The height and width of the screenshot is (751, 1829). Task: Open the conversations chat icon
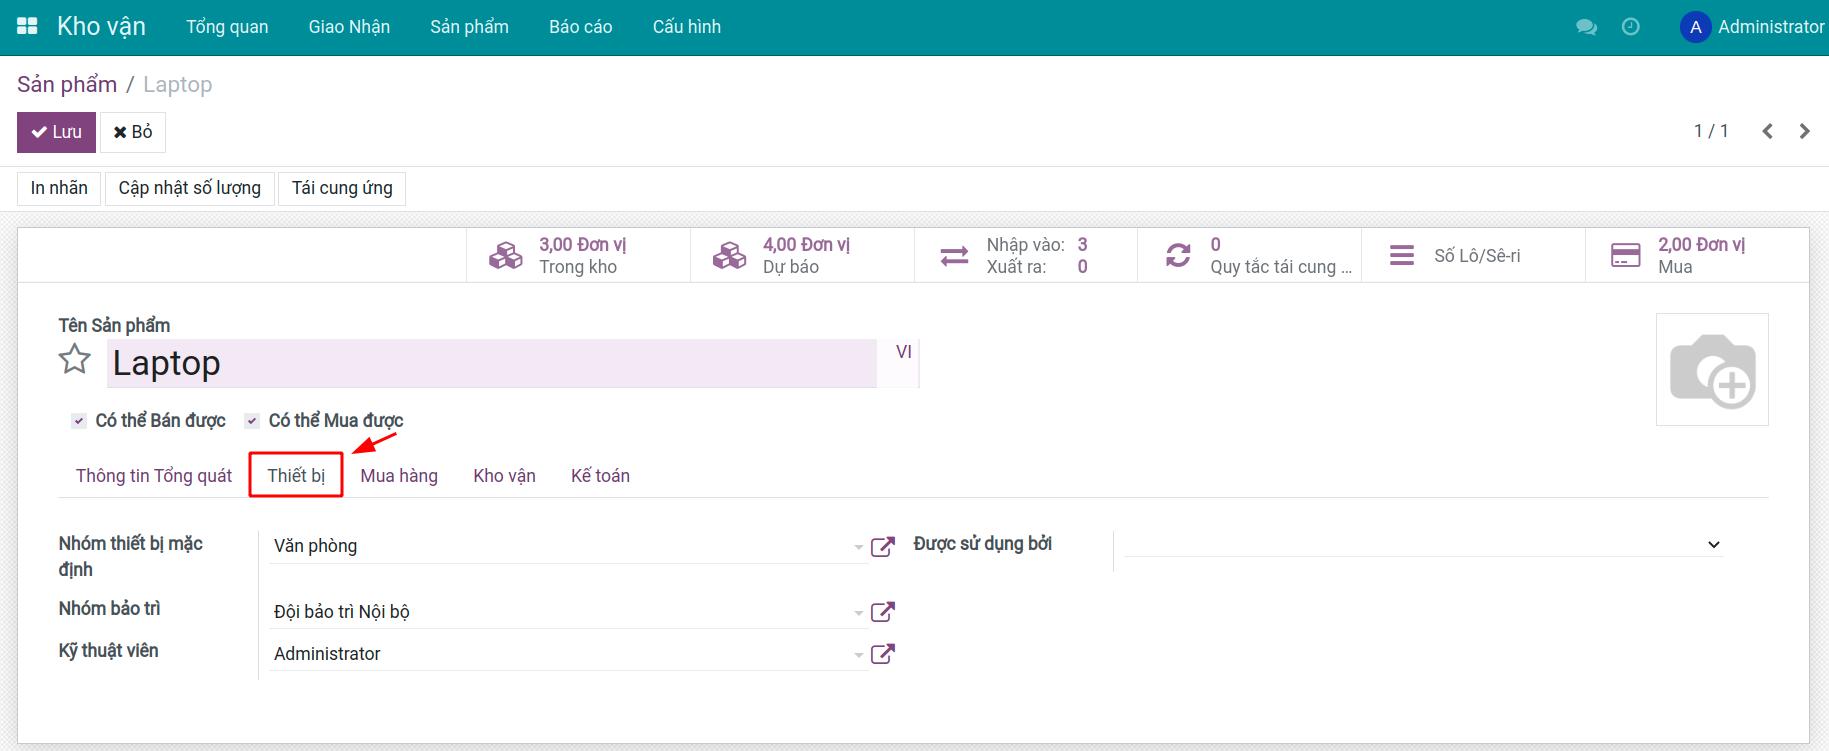[1586, 27]
